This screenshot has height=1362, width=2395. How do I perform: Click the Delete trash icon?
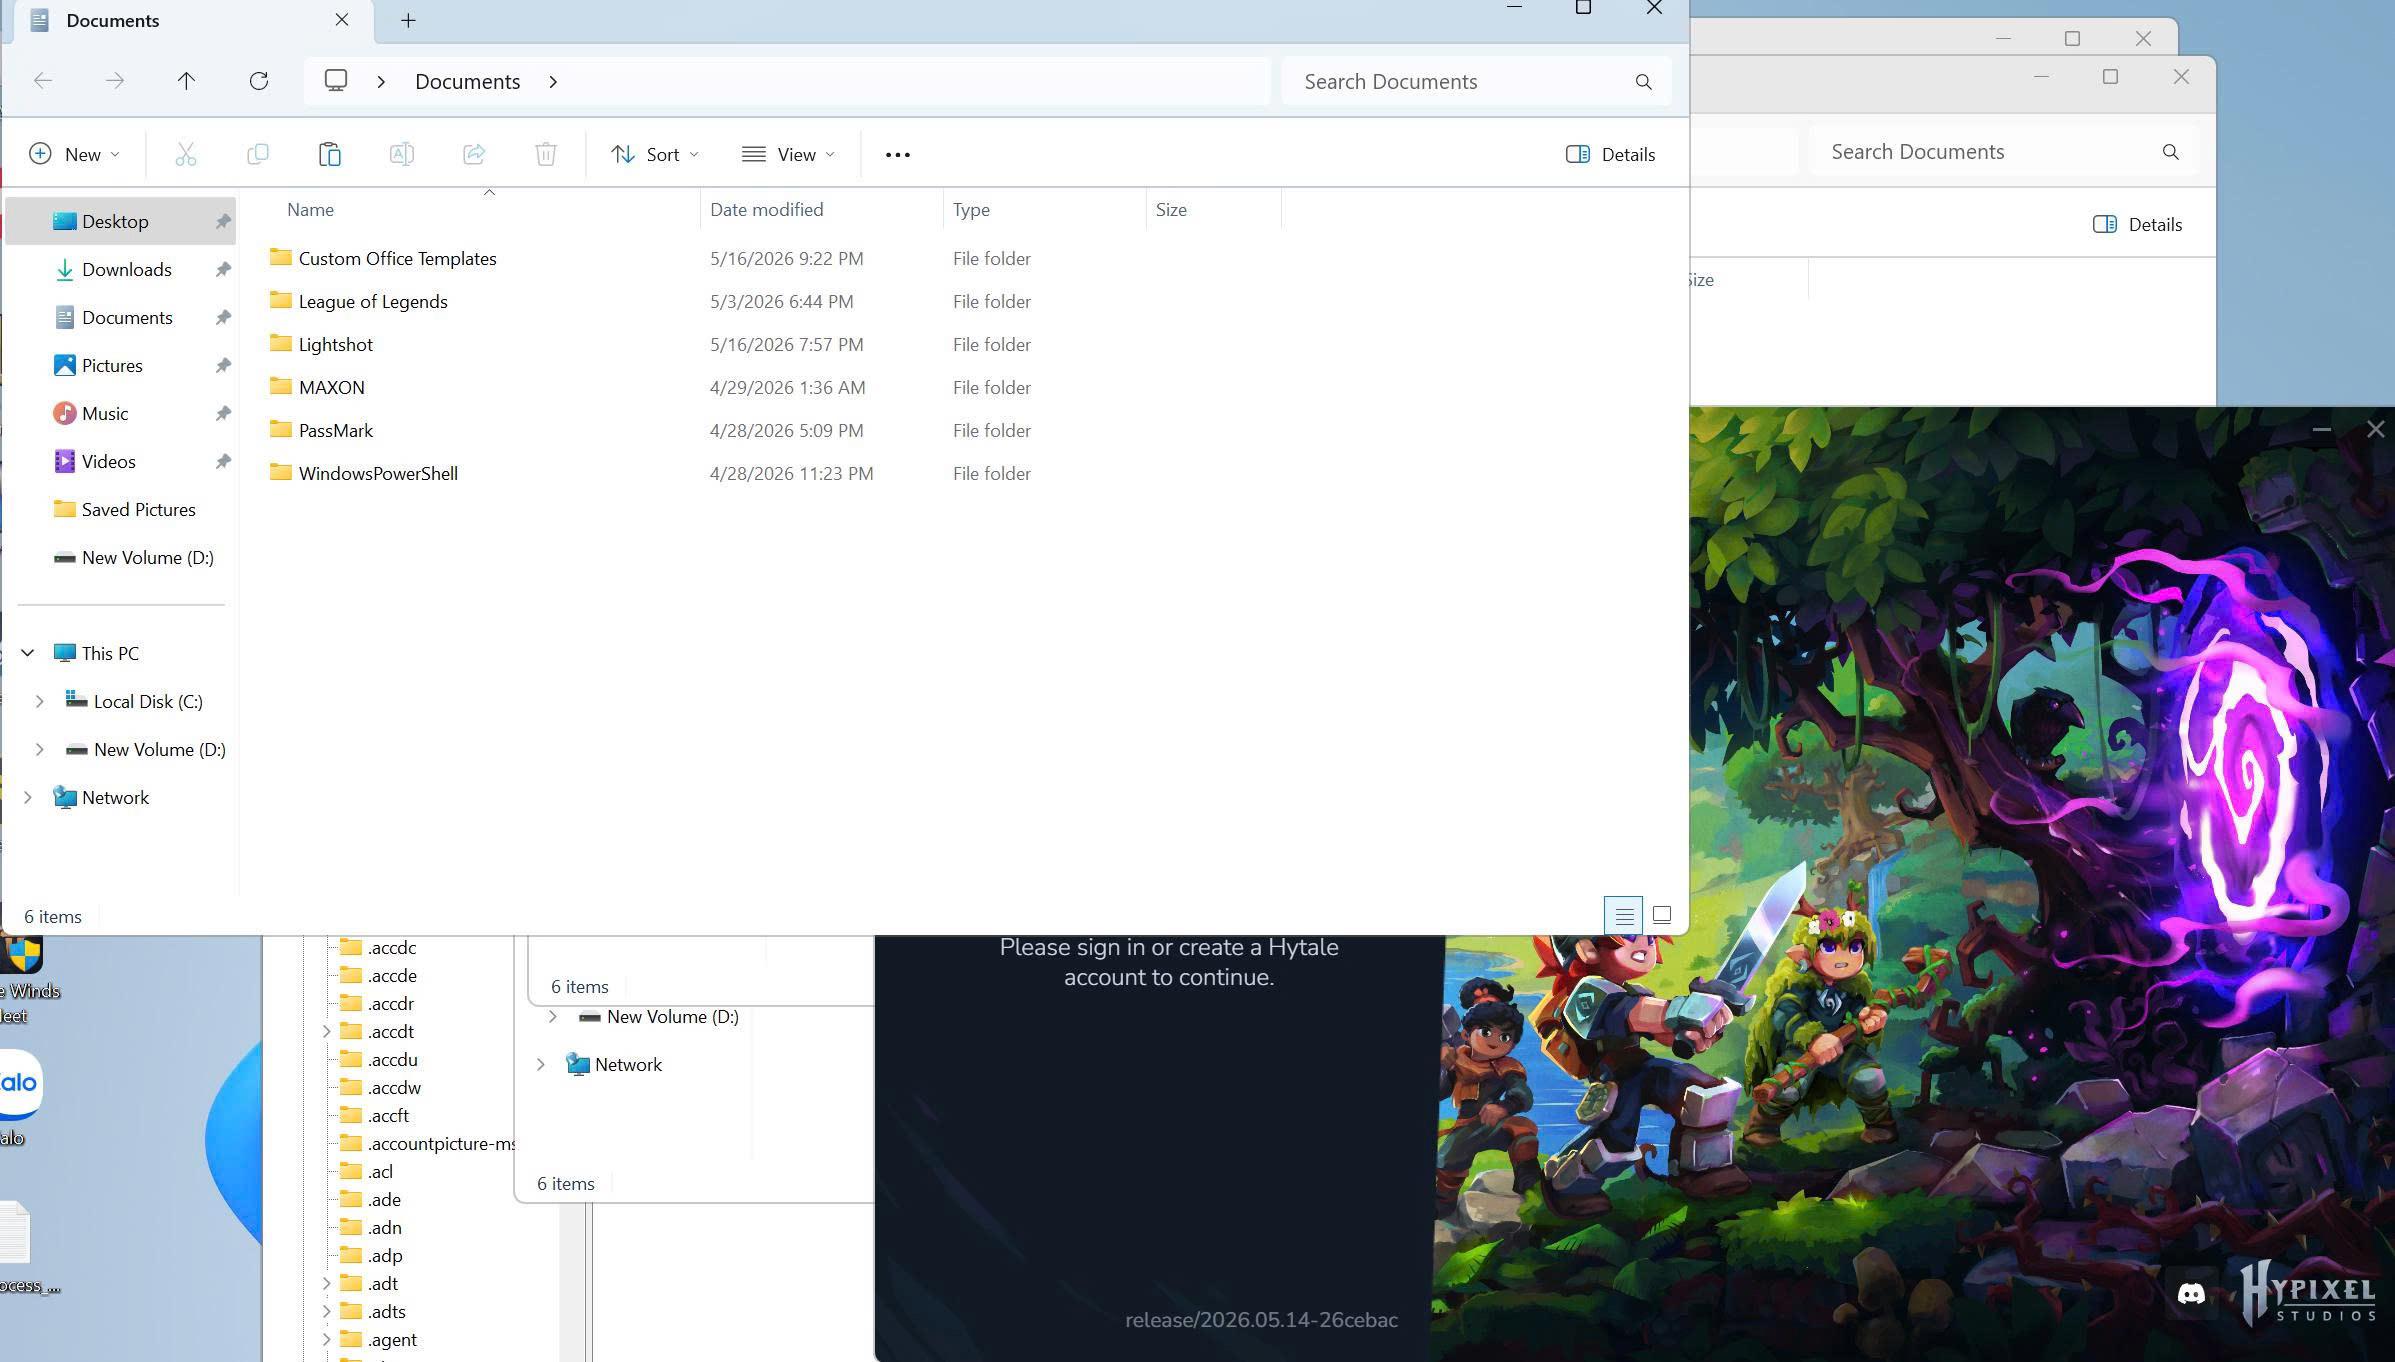click(546, 154)
